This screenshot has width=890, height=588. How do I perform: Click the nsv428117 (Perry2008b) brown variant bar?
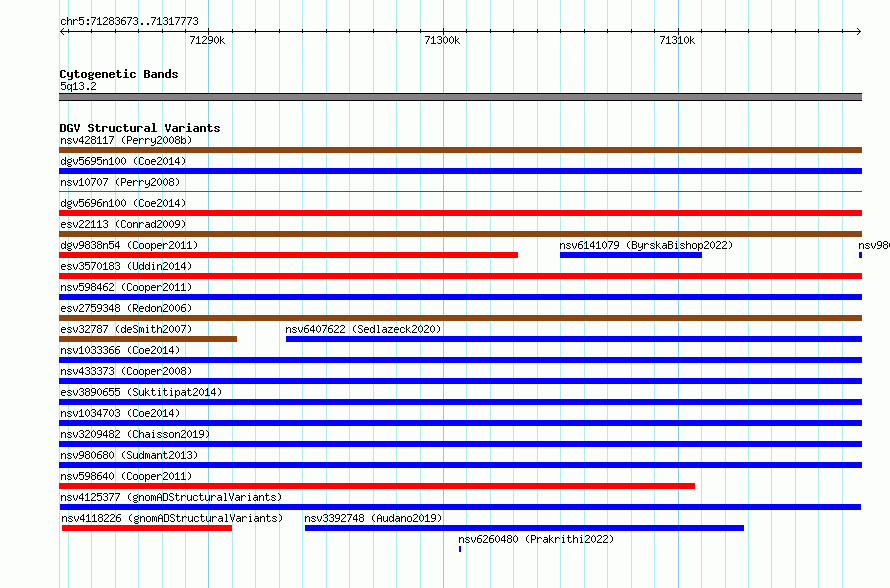[x=460, y=150]
